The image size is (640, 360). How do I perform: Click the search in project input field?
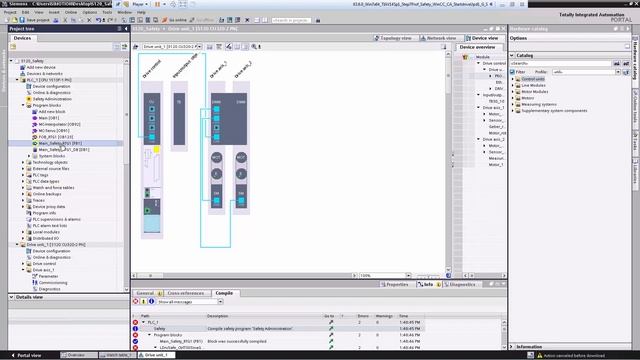pos(291,20)
